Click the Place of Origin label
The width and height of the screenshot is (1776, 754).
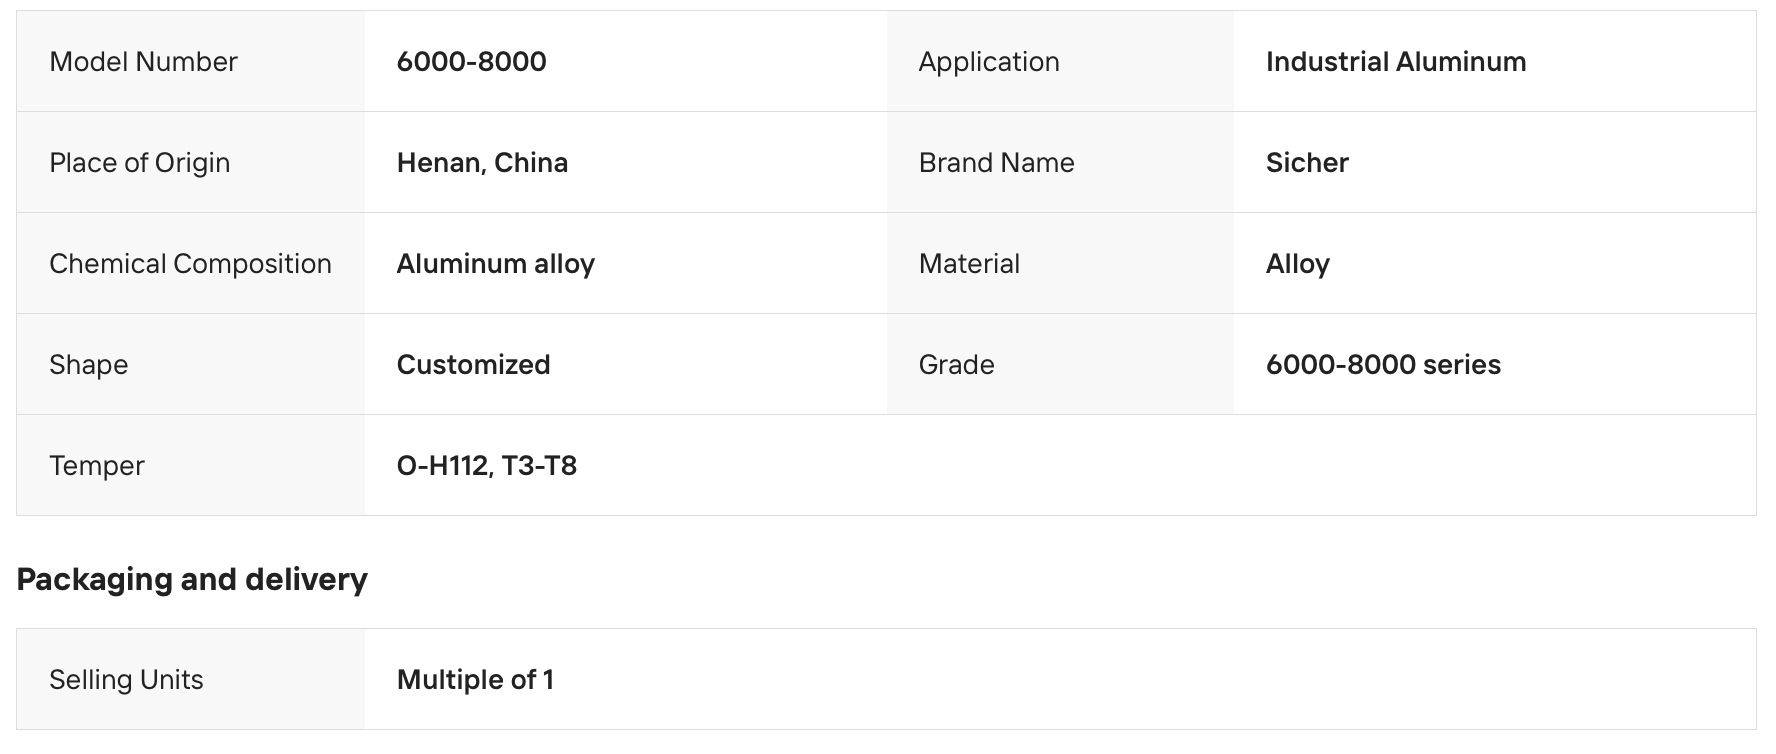tap(140, 163)
